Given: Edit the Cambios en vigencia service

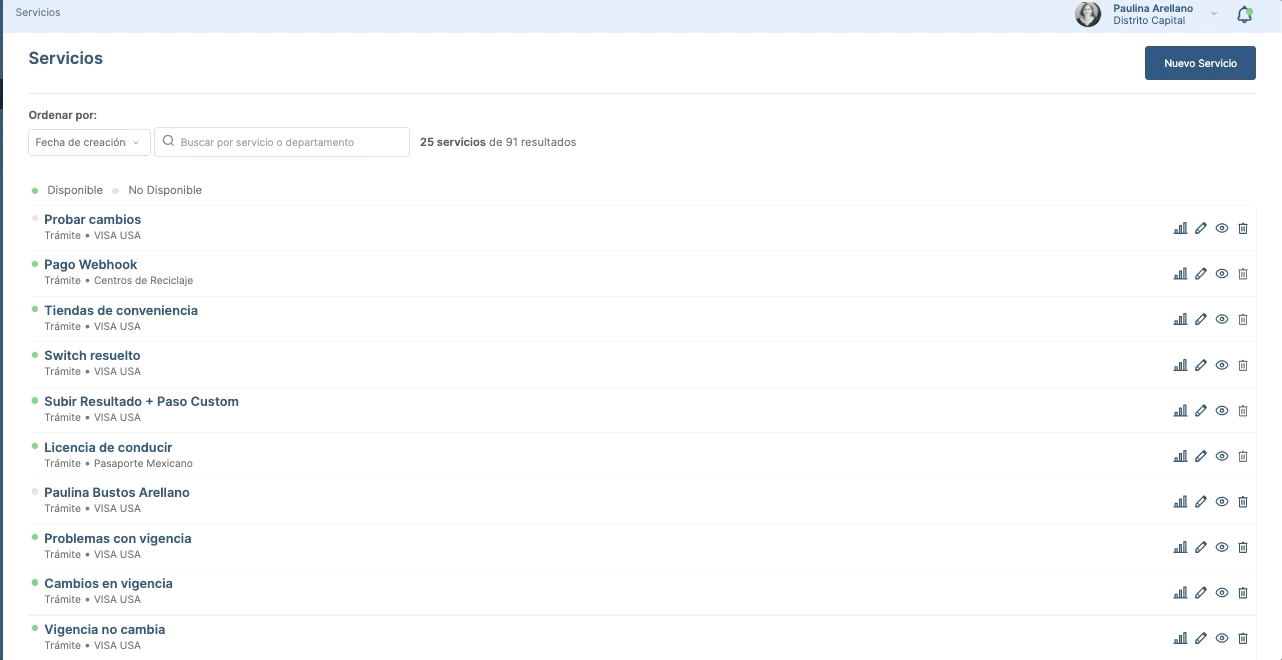Looking at the screenshot, I should coord(1201,592).
